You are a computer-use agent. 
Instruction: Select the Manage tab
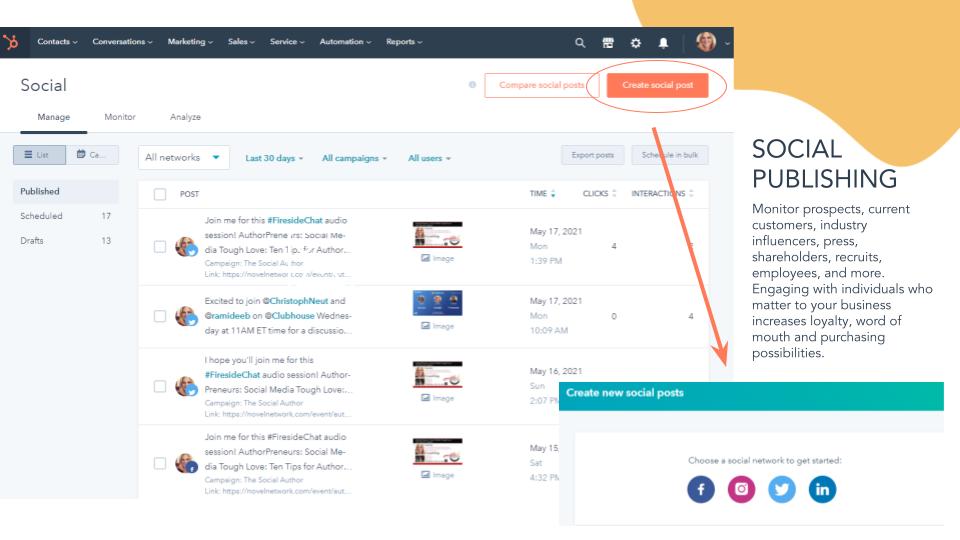tap(53, 117)
